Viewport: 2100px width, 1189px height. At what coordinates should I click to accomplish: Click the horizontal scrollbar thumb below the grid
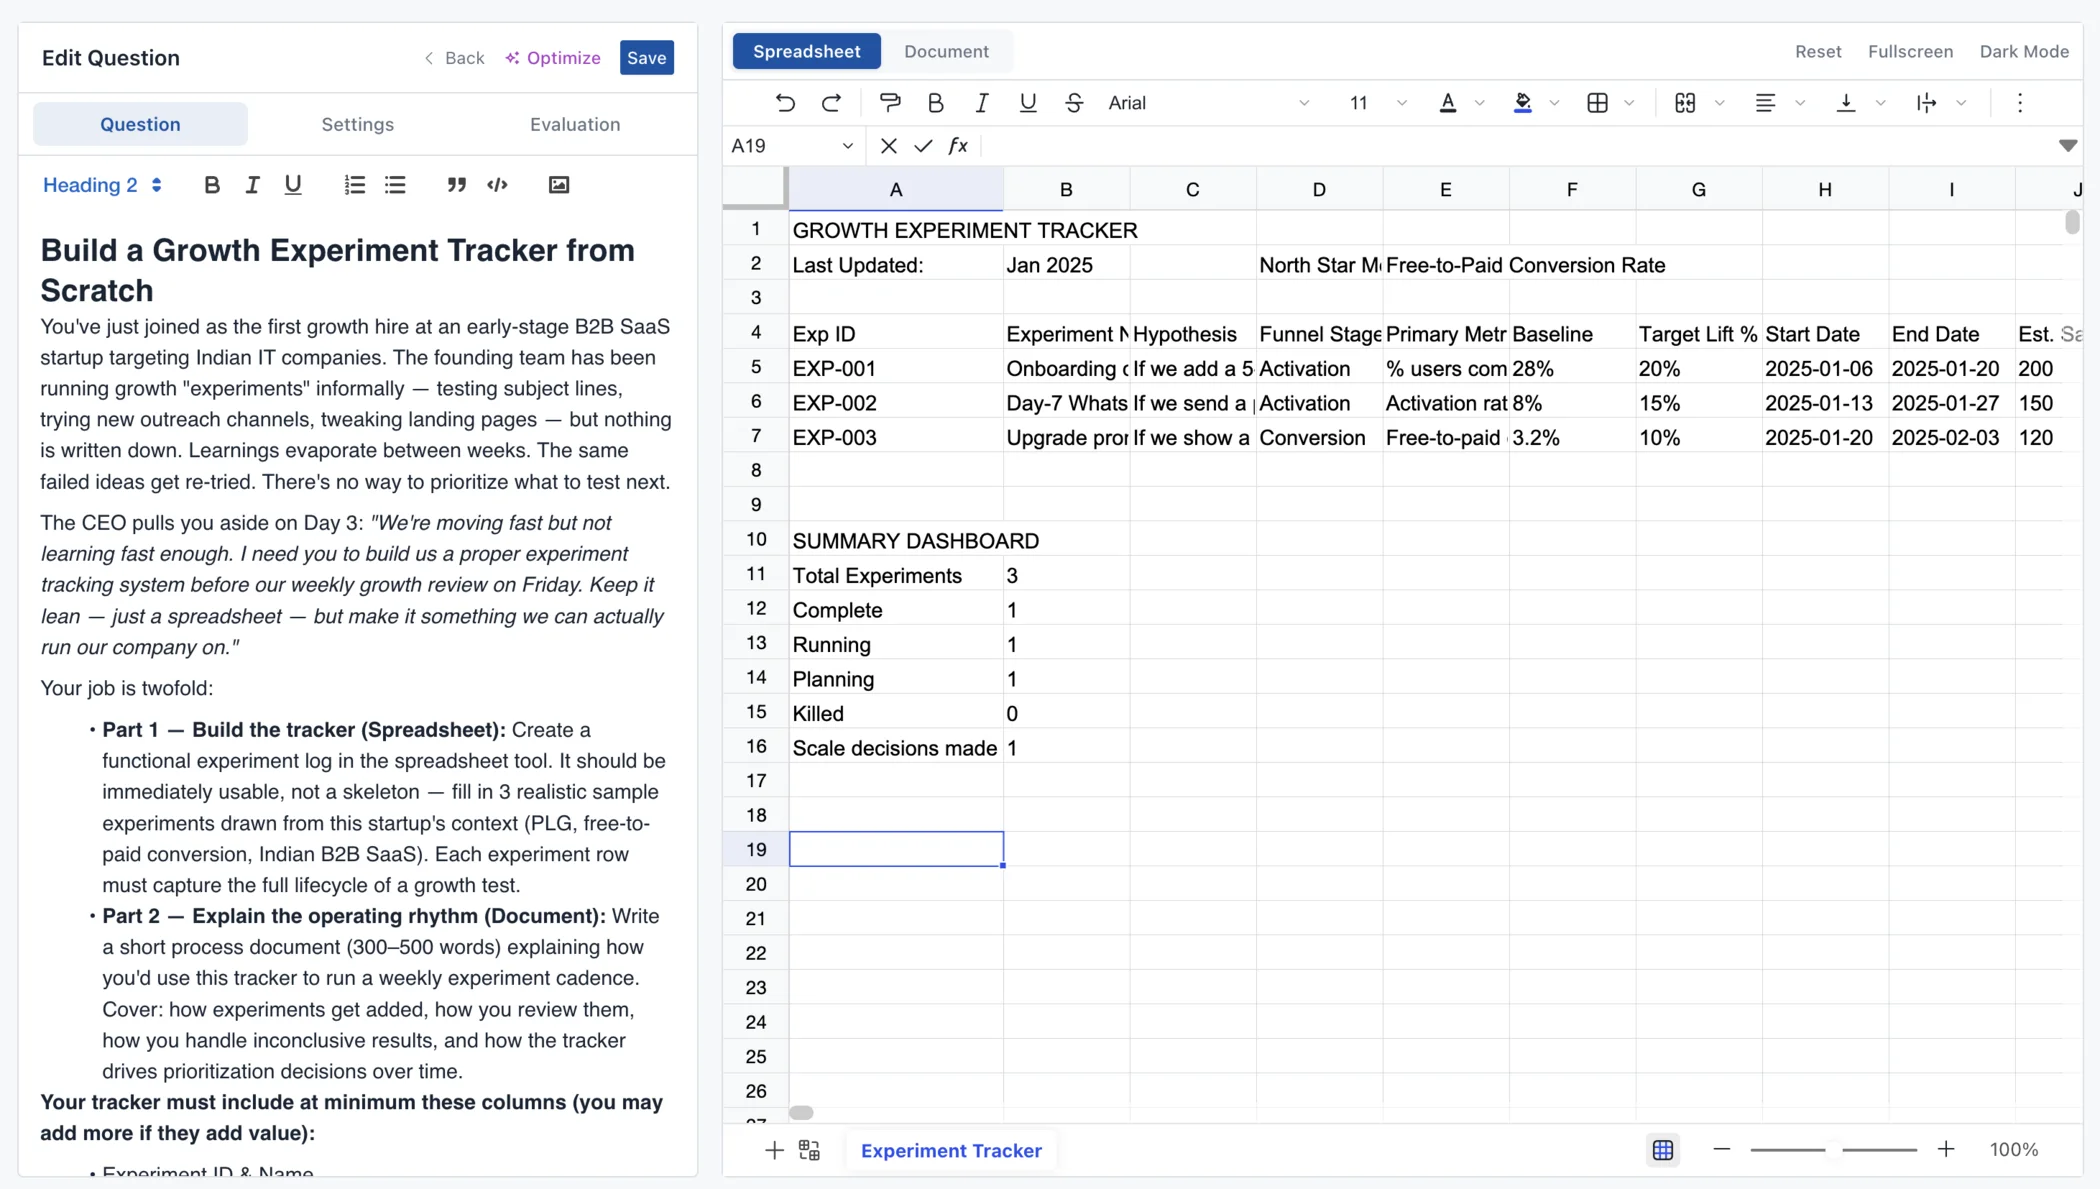pyautogui.click(x=801, y=1113)
